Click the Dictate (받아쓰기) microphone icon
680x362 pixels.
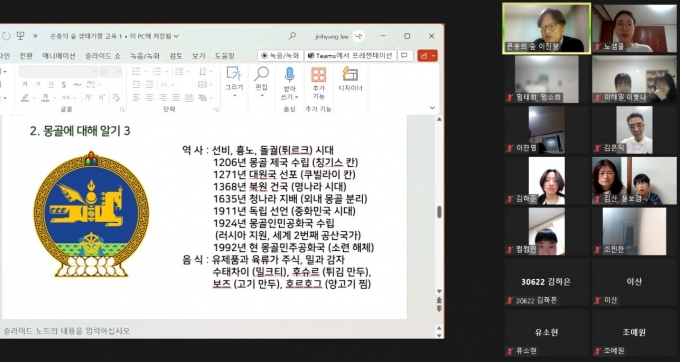point(289,75)
